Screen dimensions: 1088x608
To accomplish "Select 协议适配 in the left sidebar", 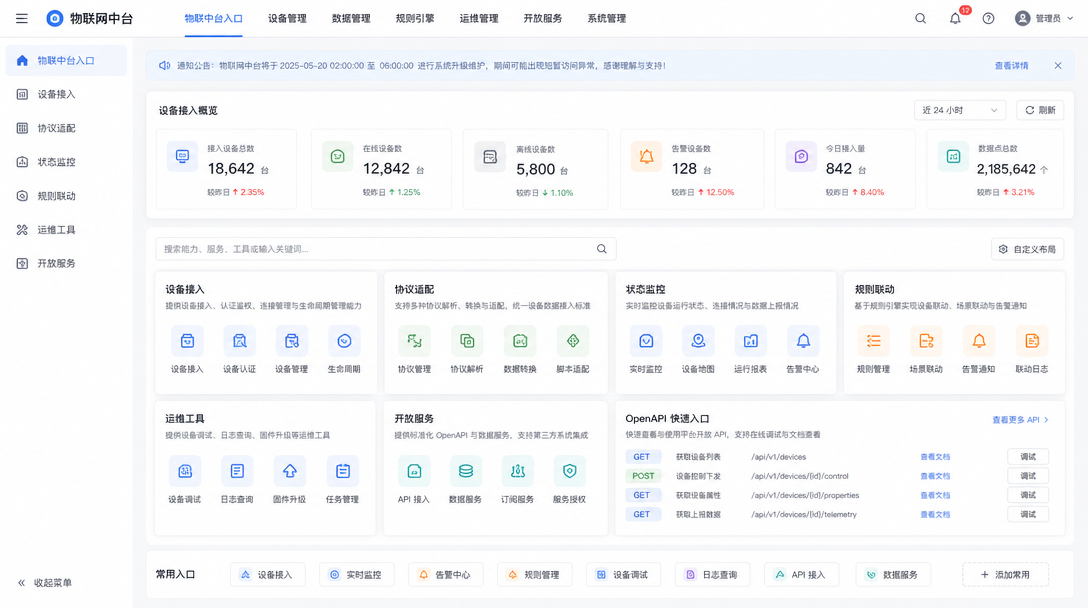I will click(66, 128).
